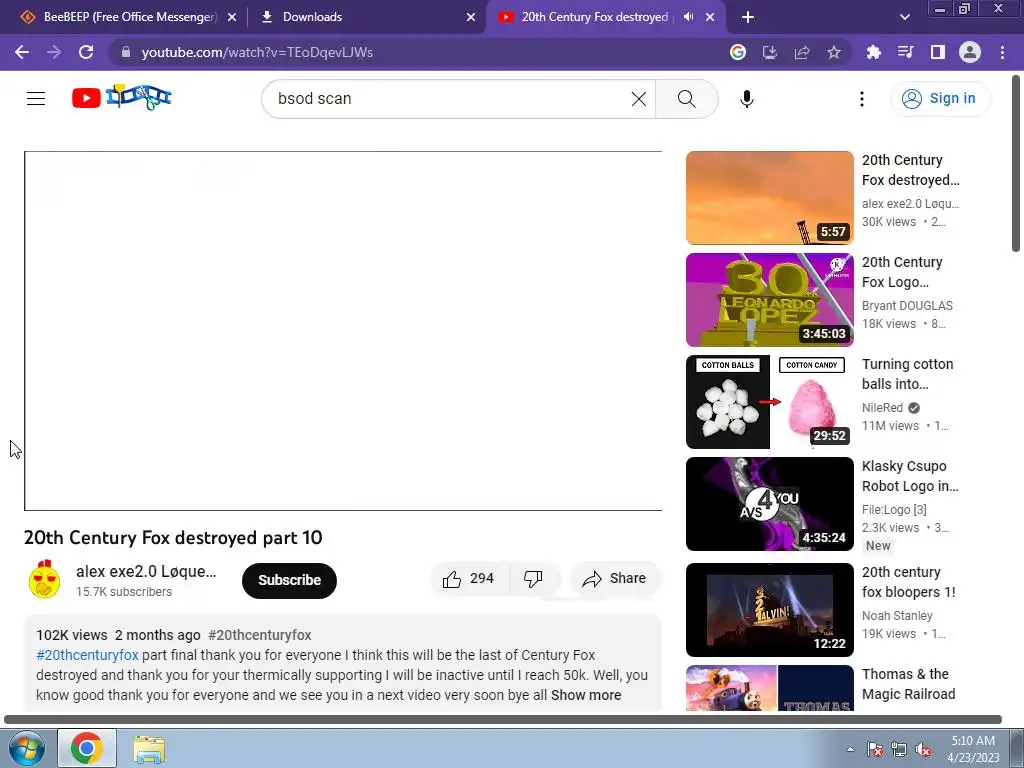Screen dimensions: 1024x768
Task: Click the address bar URL
Action: pyautogui.click(x=257, y=52)
